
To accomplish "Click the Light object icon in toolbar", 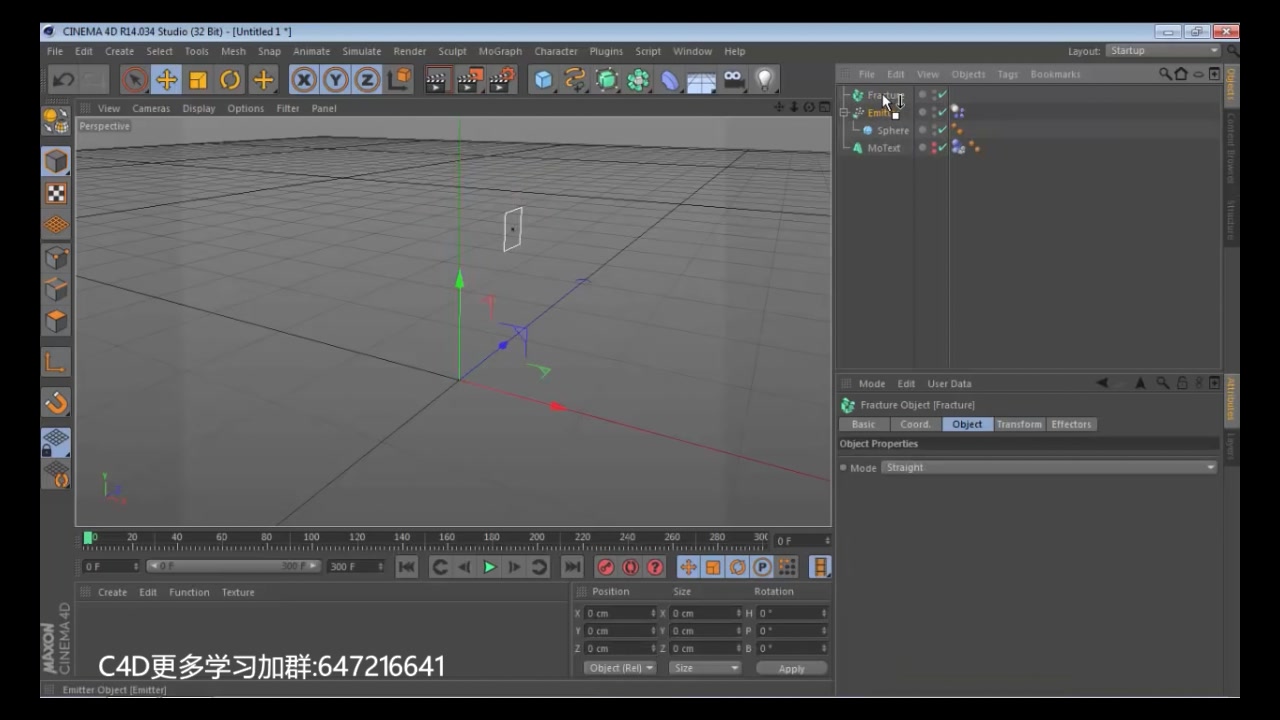I will [x=764, y=79].
